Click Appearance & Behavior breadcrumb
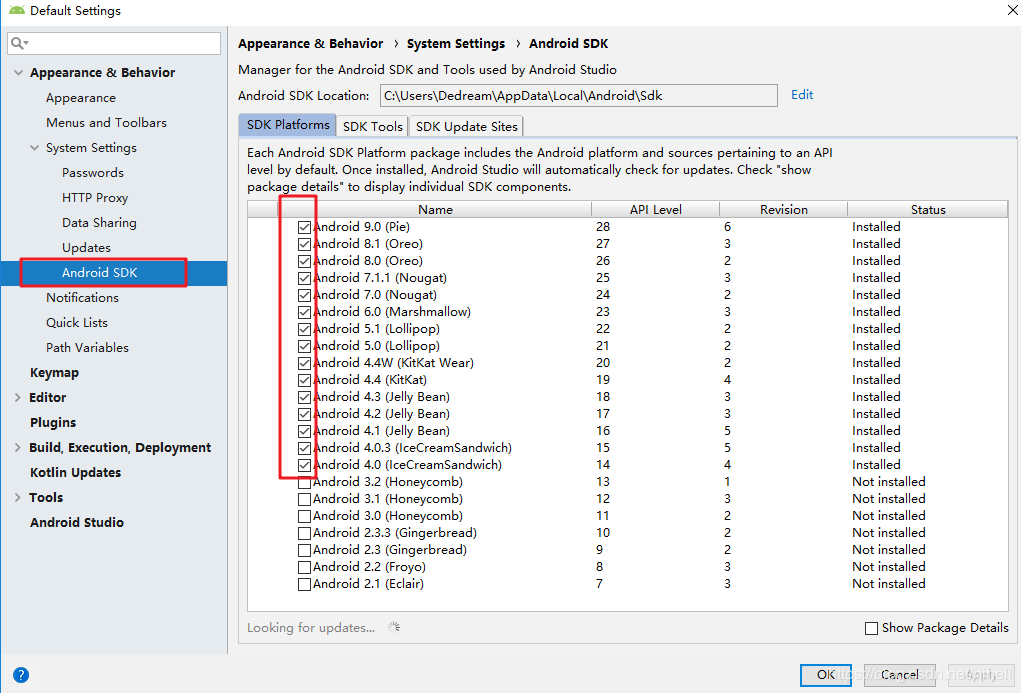Viewport: 1021px width, 693px height. (311, 44)
